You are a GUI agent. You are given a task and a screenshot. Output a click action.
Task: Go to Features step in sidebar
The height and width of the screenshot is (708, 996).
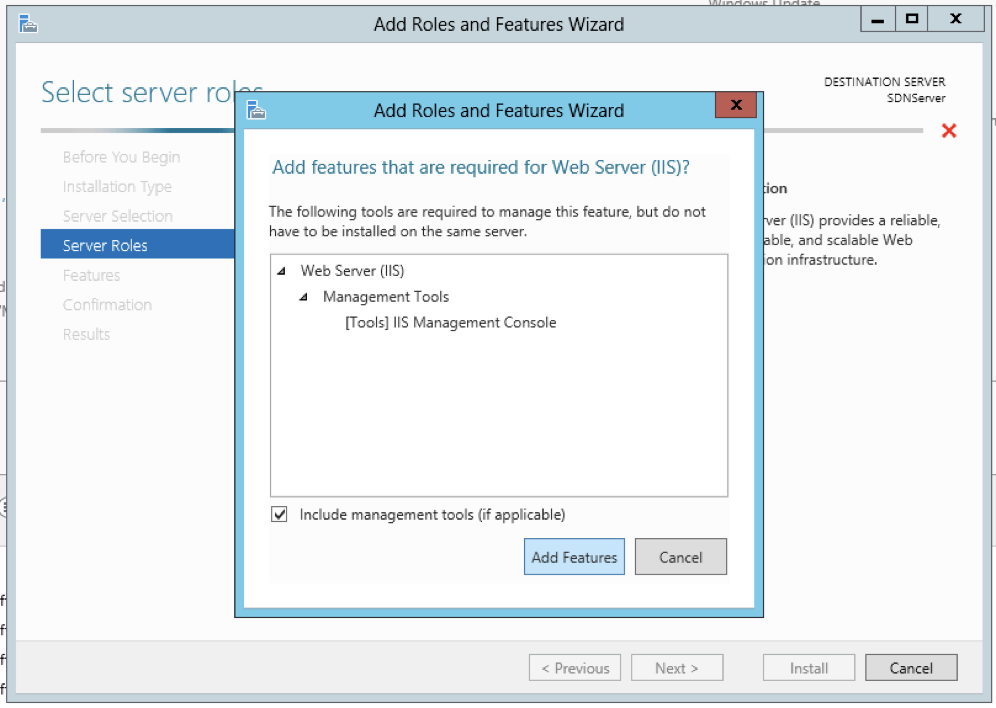point(91,275)
